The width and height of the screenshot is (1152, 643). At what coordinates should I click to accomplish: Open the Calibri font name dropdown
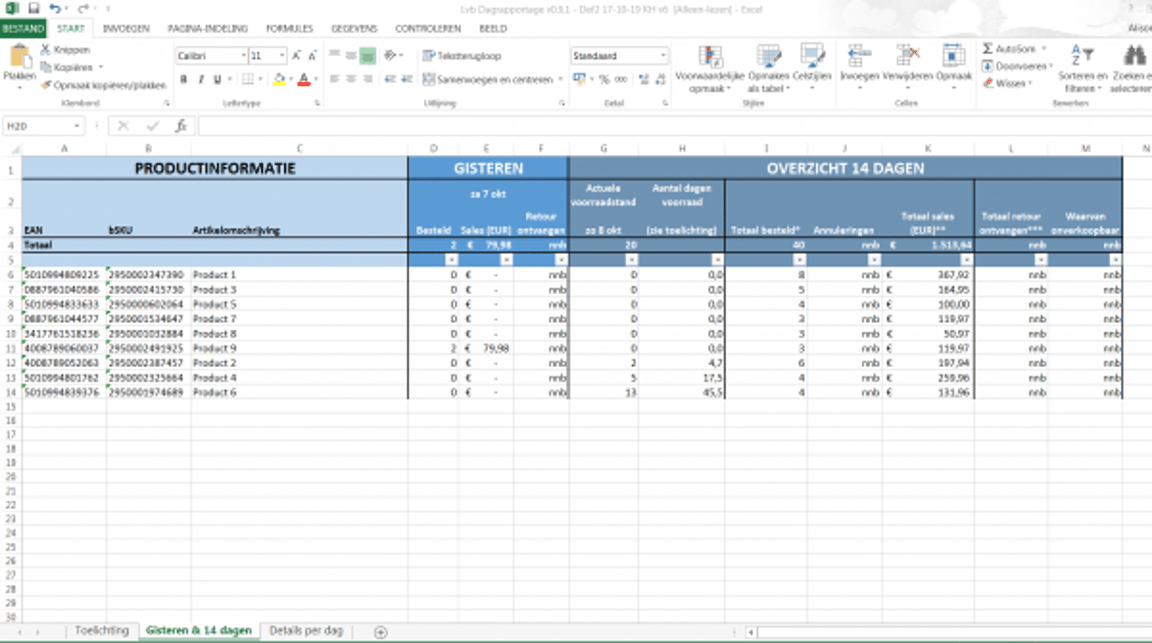242,56
